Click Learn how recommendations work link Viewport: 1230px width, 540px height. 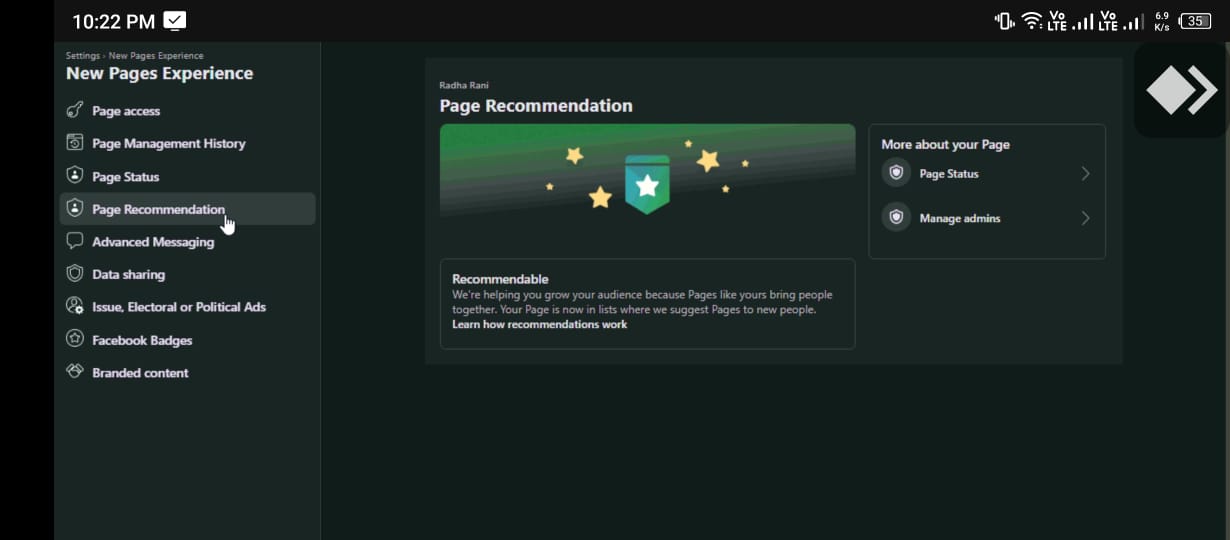[x=540, y=324]
